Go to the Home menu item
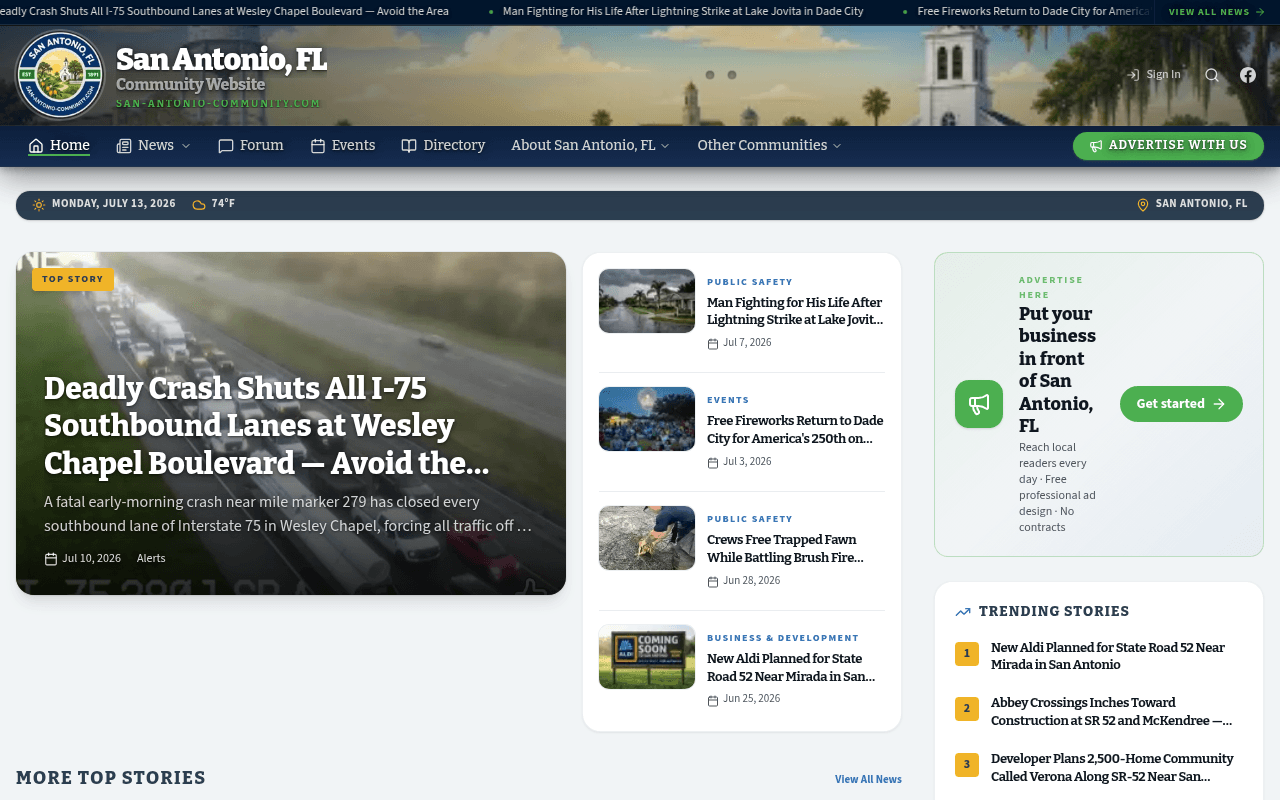Viewport: 1280px width, 800px height. tap(59, 146)
